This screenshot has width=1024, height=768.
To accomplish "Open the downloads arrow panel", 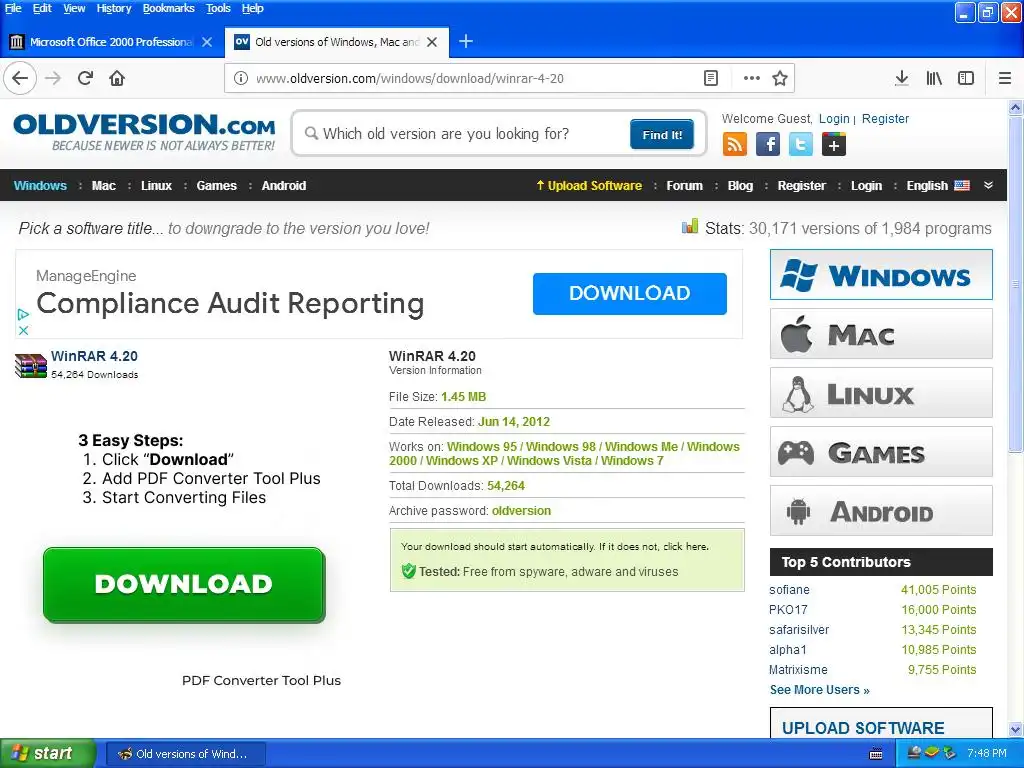I will (x=902, y=78).
